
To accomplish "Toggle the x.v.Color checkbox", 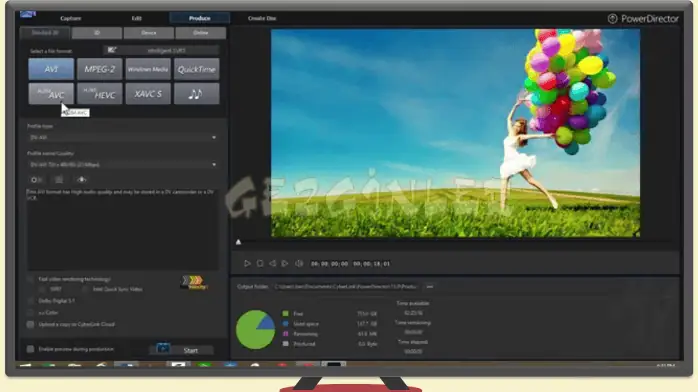I will click(30, 313).
